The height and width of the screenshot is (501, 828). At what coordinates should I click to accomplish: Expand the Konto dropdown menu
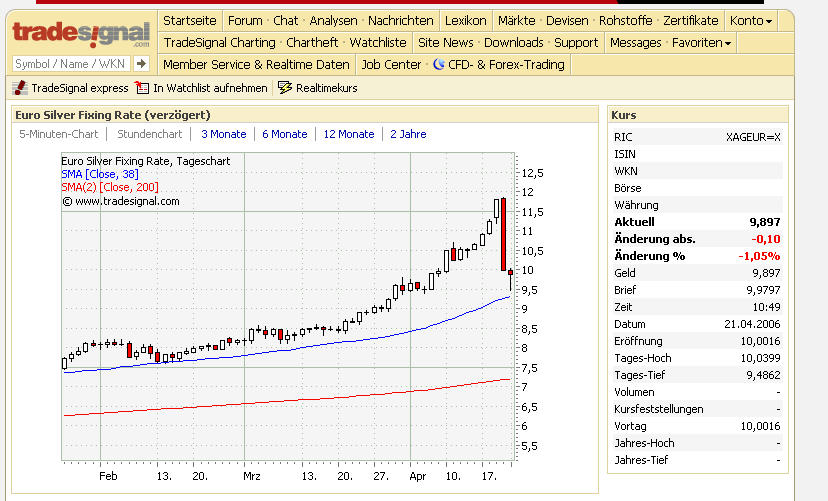750,21
